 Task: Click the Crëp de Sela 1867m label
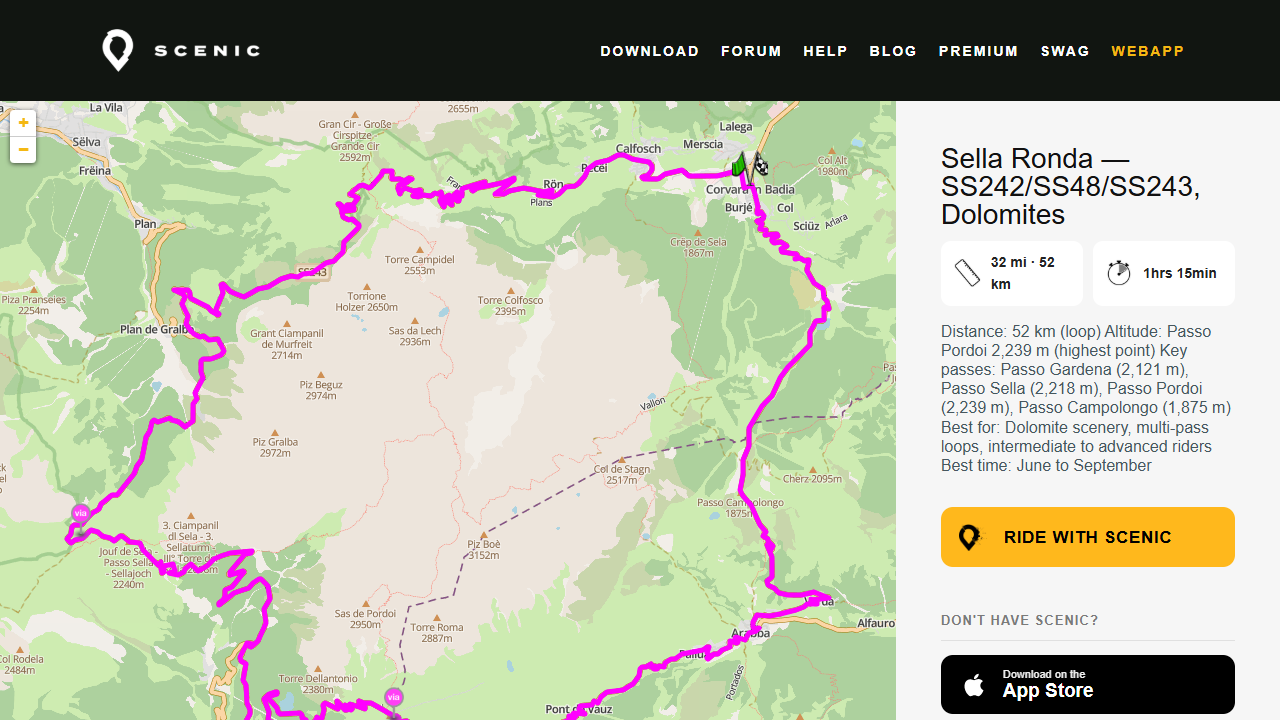699,247
